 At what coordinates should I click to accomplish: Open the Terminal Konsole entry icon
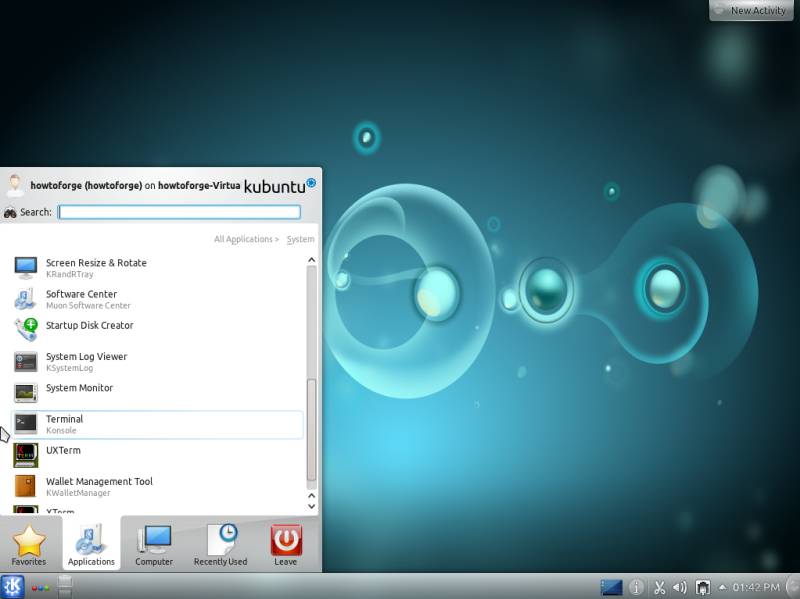(x=26, y=423)
